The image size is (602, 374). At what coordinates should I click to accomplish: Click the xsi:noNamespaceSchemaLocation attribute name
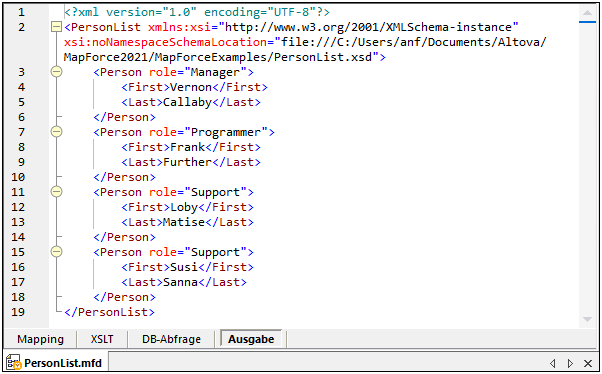pyautogui.click(x=165, y=42)
